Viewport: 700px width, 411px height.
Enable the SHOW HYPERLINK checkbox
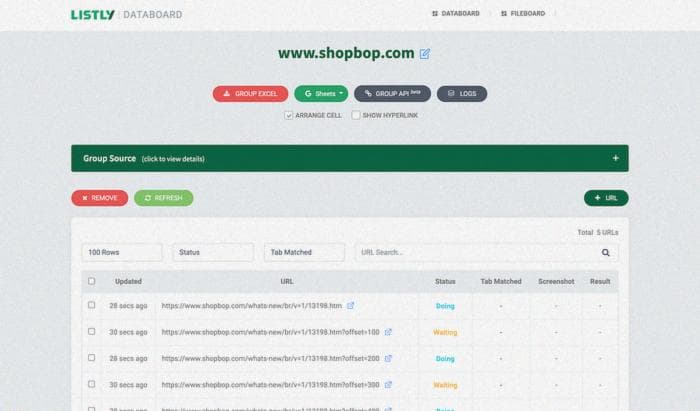(356, 115)
